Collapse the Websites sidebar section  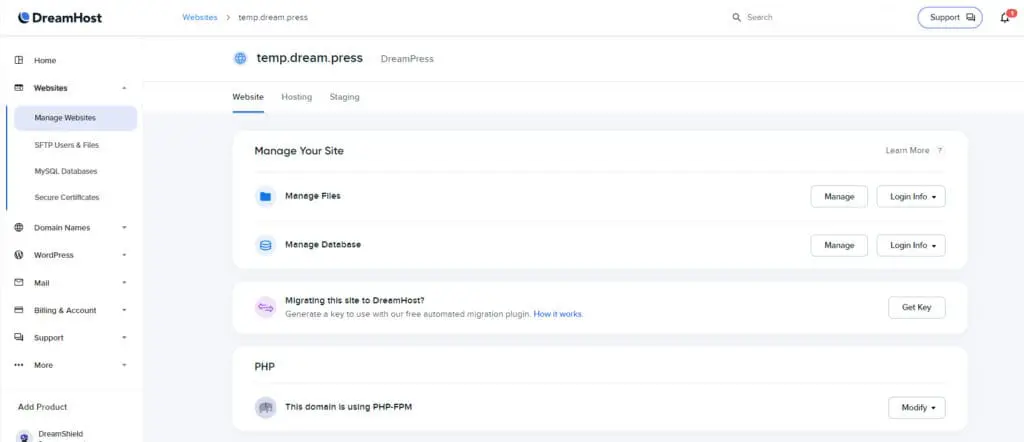point(124,88)
